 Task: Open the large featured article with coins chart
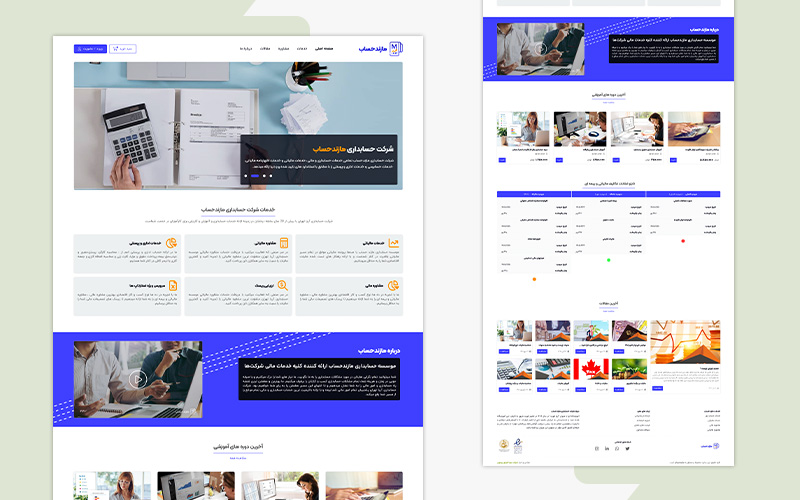685,342
